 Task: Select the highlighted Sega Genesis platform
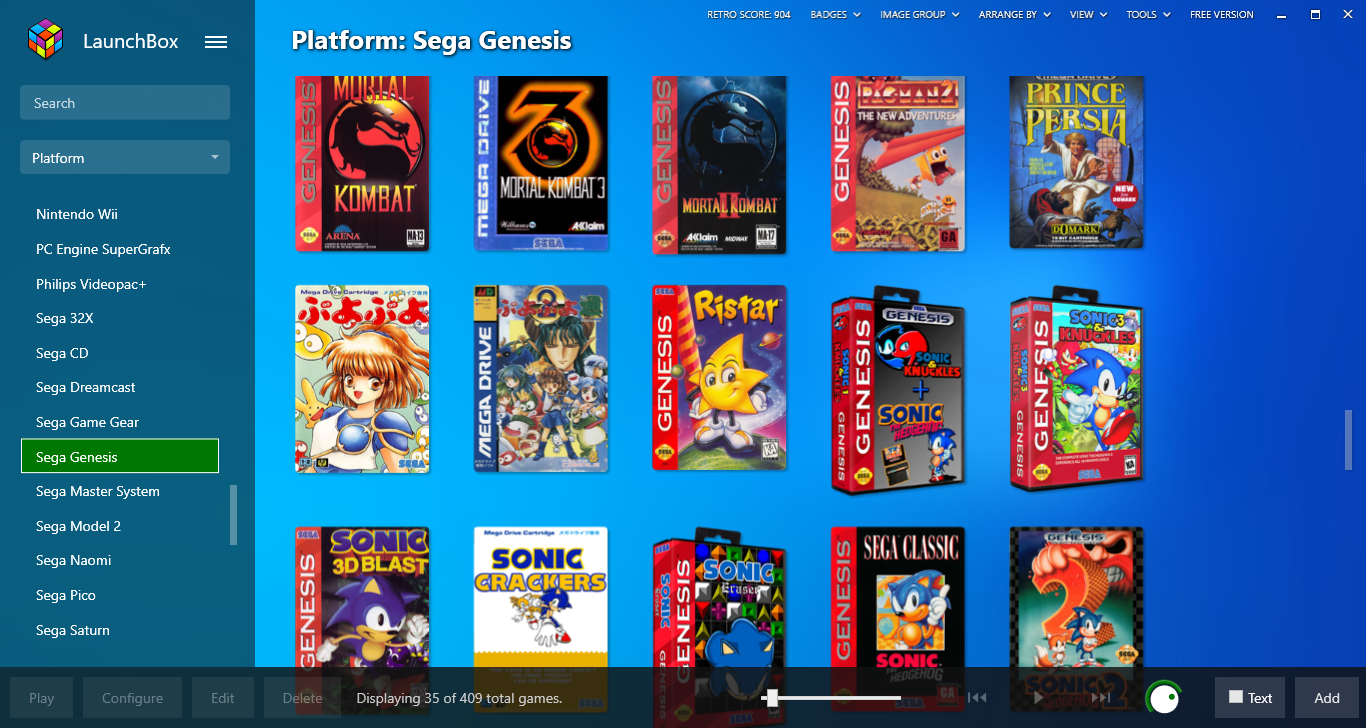pos(120,456)
